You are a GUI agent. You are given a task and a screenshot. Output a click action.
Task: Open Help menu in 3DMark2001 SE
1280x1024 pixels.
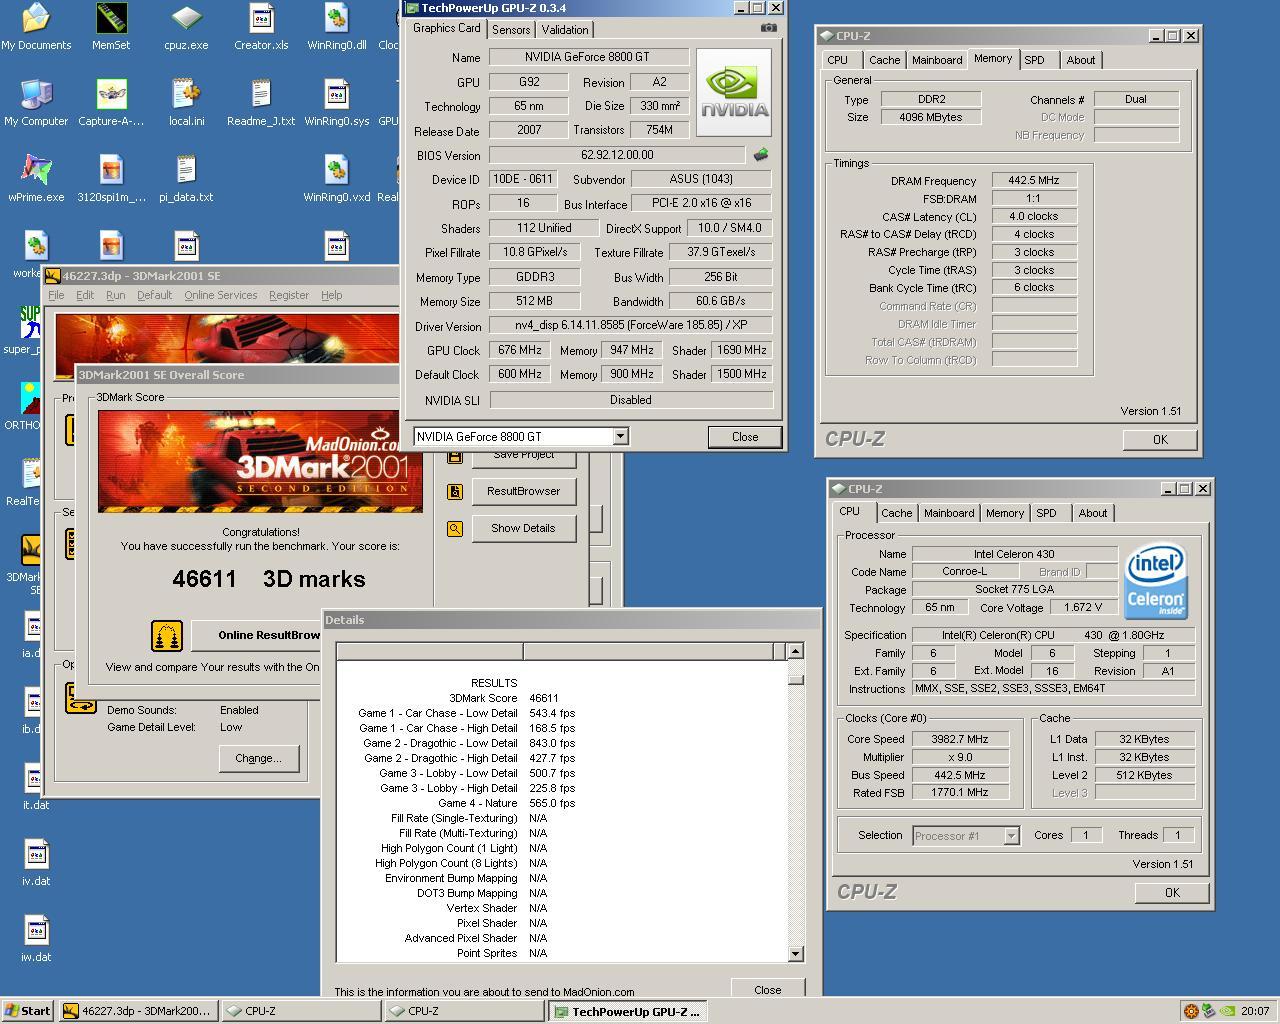(x=331, y=295)
